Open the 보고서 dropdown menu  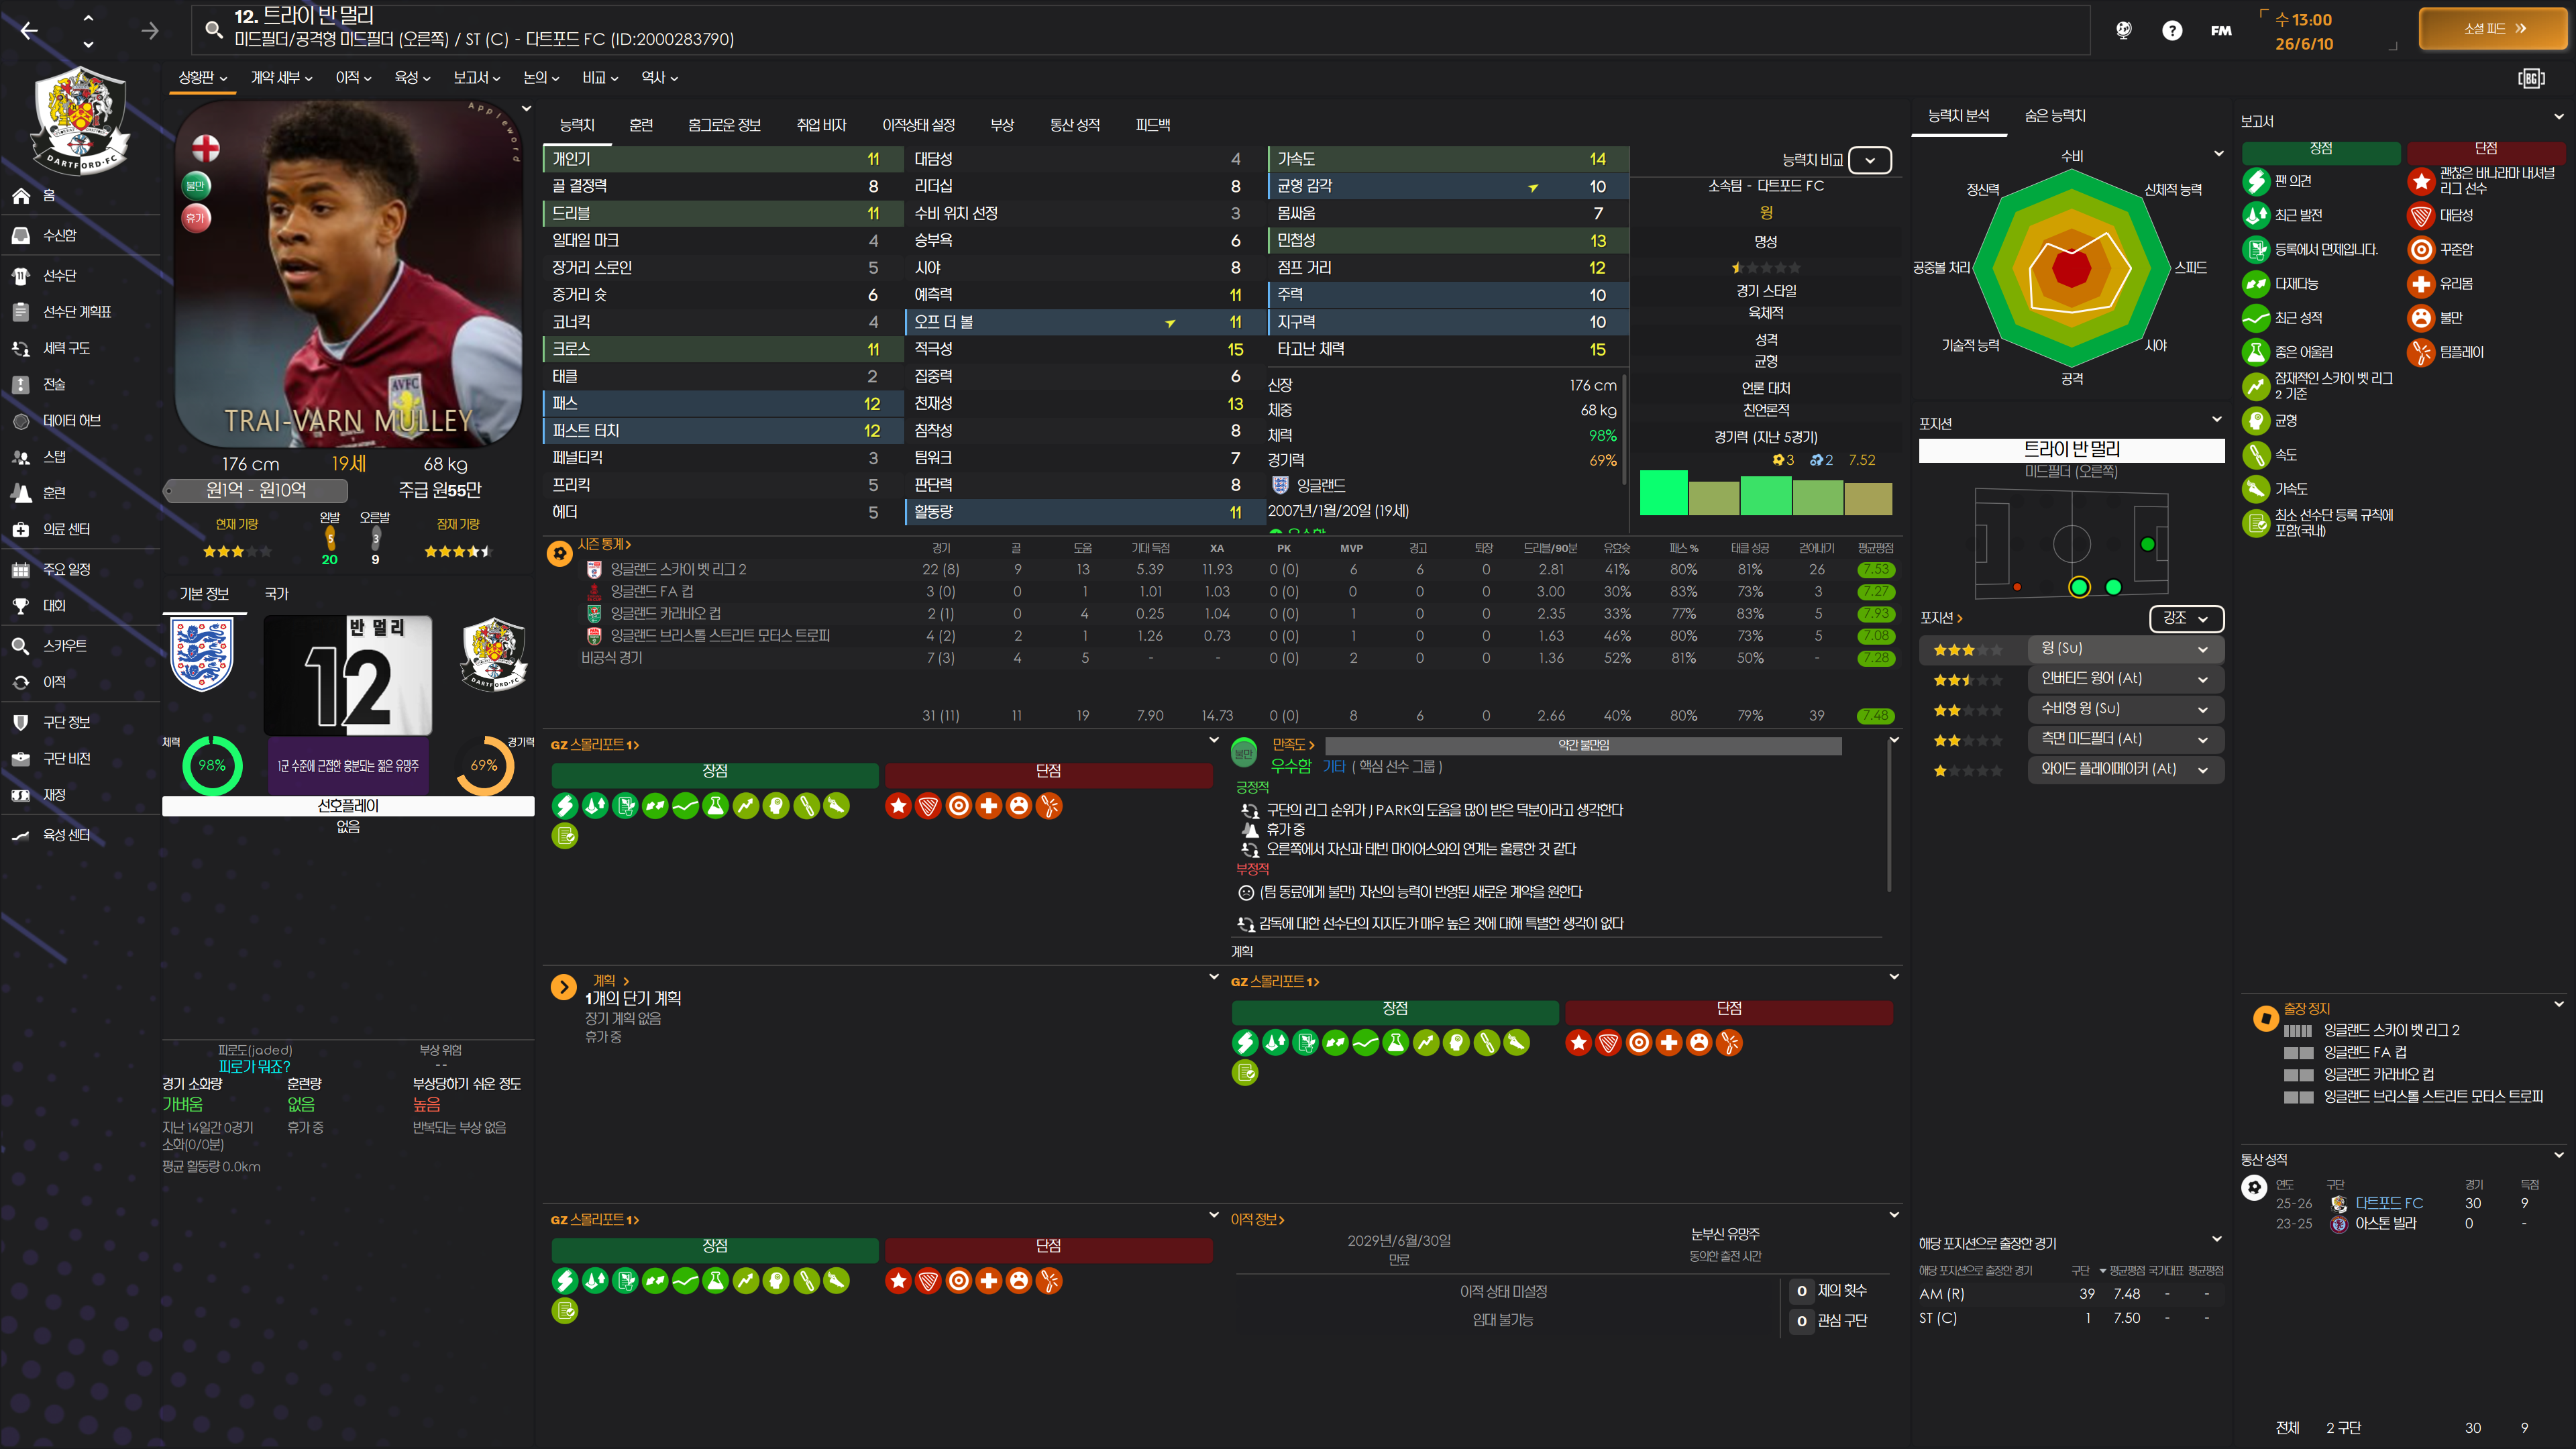coord(476,77)
